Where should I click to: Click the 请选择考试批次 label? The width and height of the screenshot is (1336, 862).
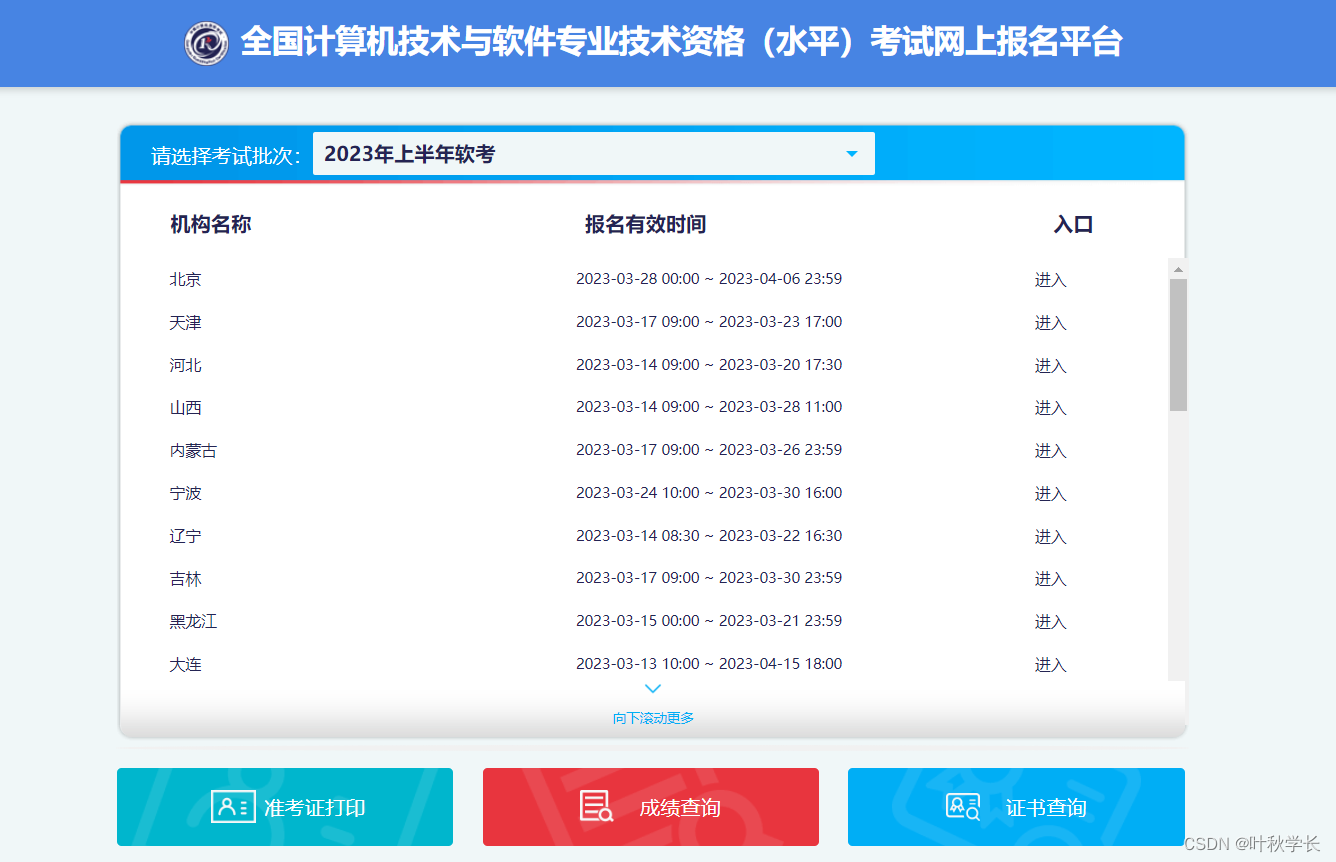coord(226,156)
